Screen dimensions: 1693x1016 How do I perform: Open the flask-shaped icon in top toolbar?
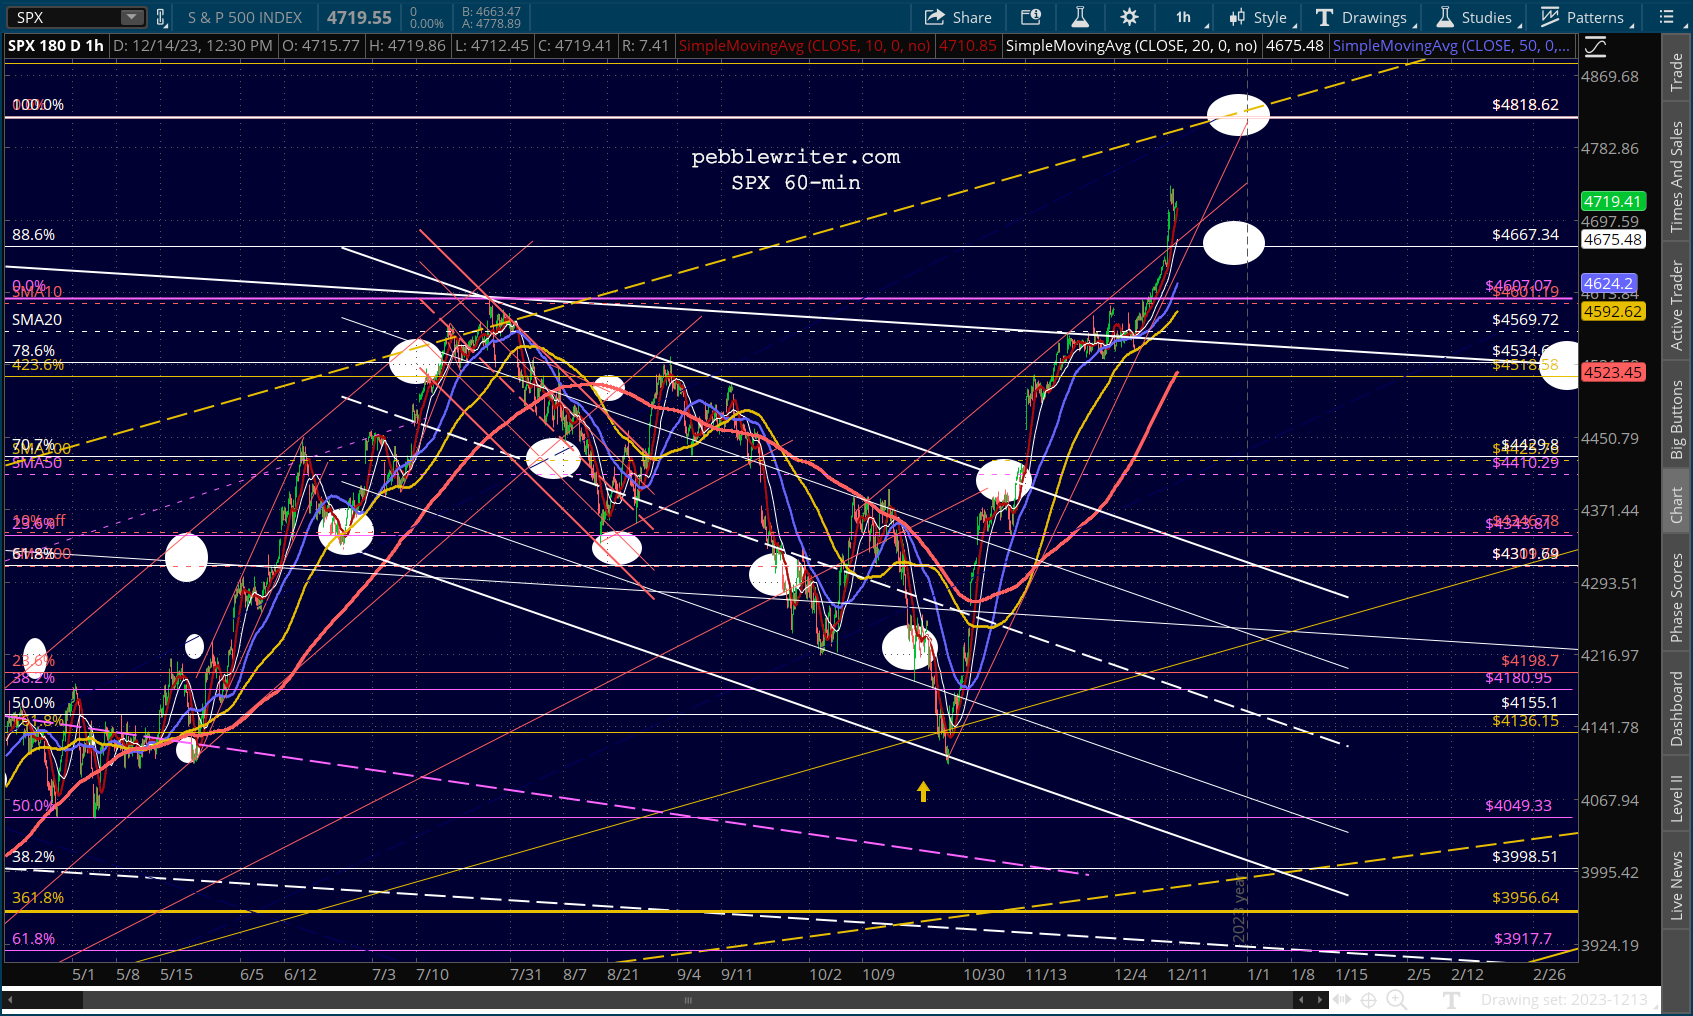coord(1080,17)
